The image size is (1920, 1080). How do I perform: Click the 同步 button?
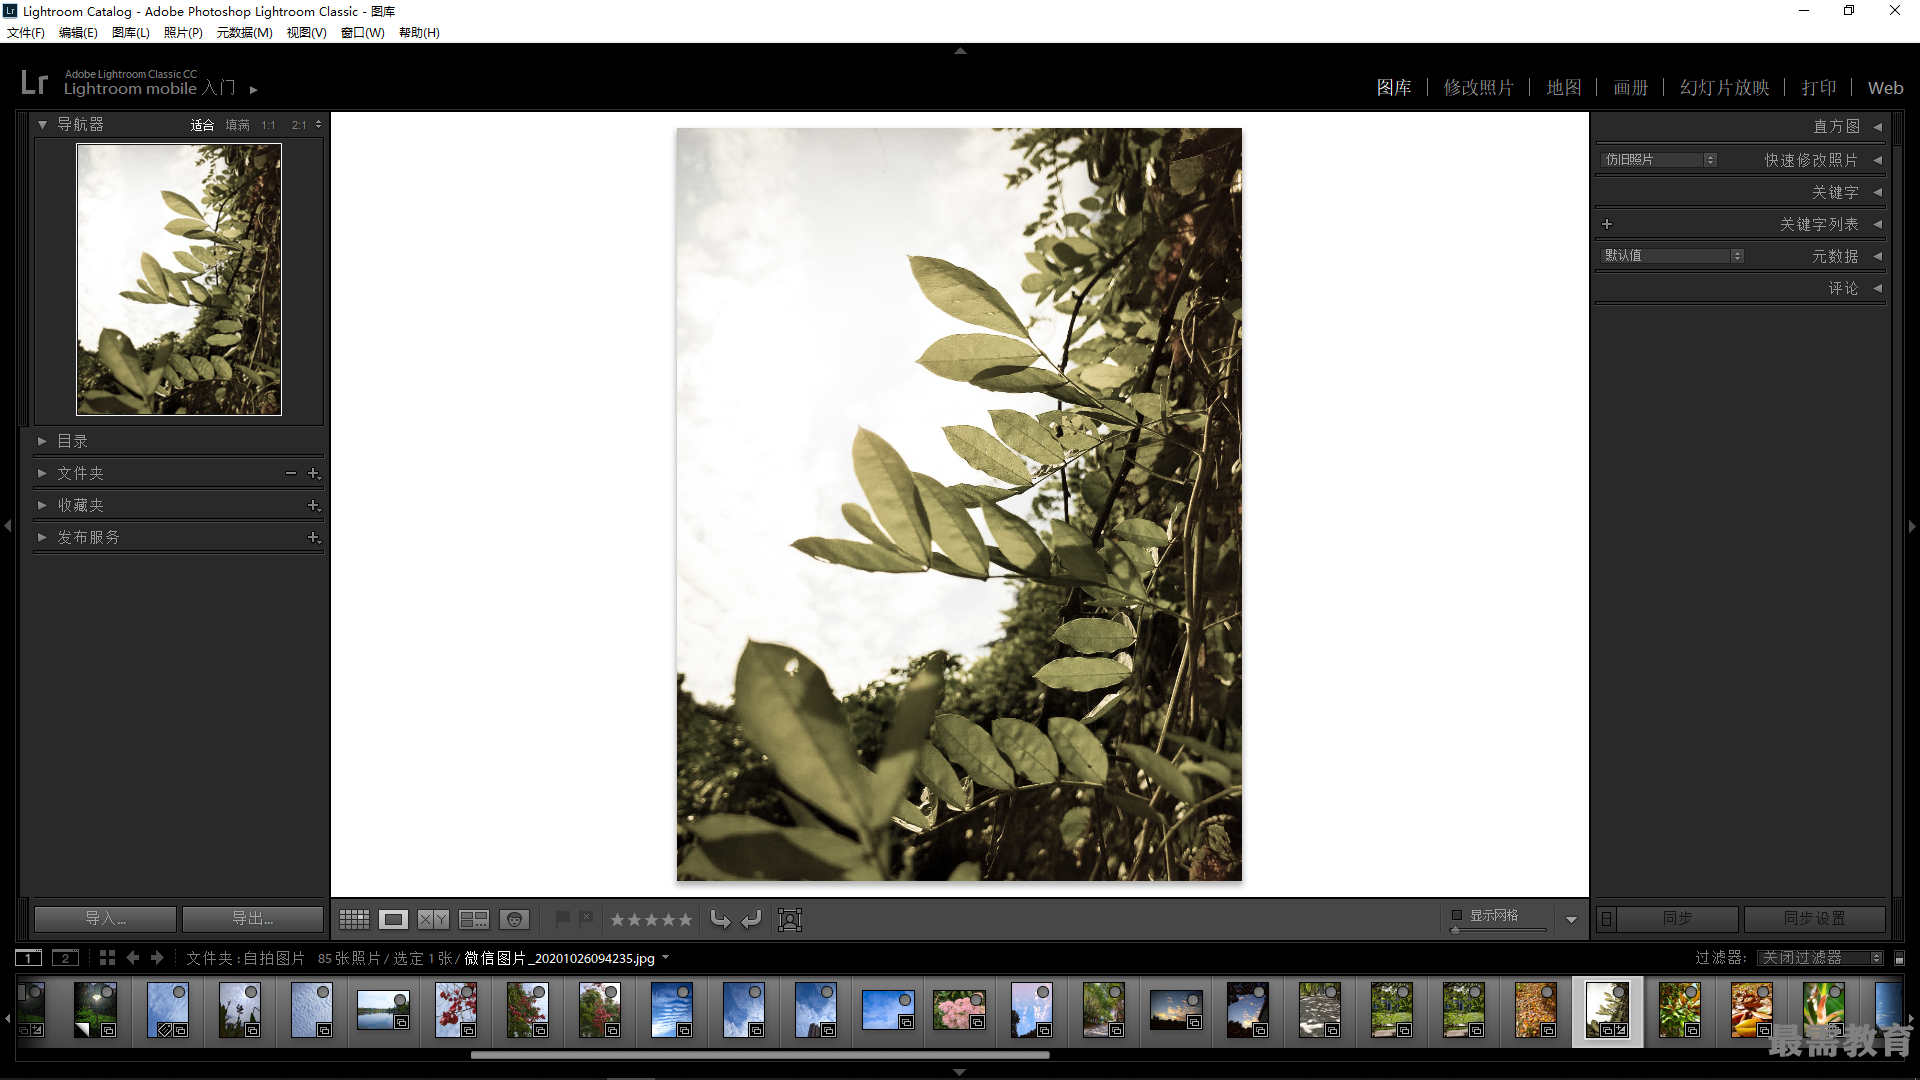pyautogui.click(x=1677, y=918)
